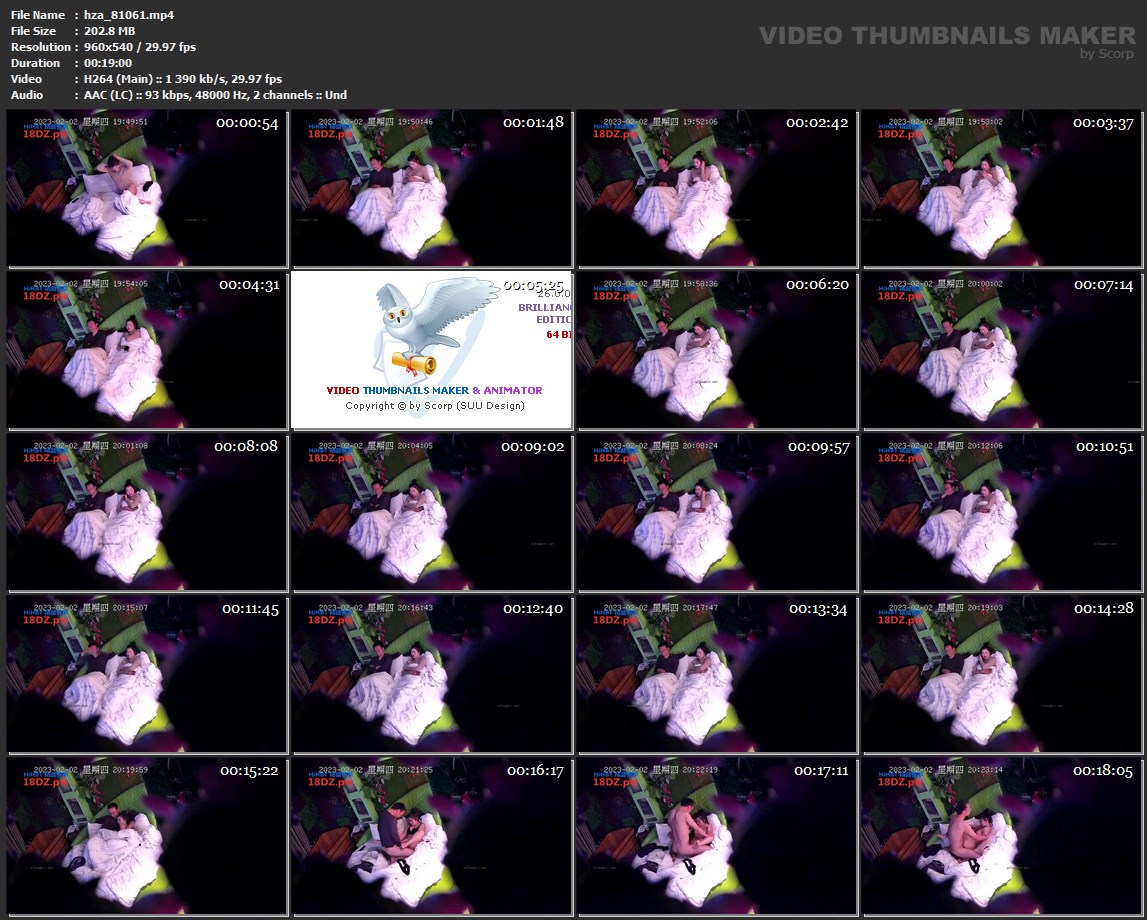Click the frame timestamped 00:14:28

coord(1001,675)
